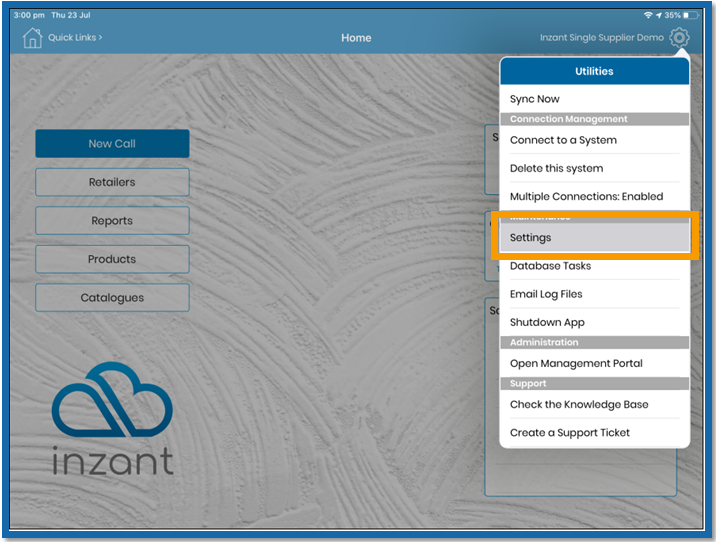The width and height of the screenshot is (716, 542).
Task: Open the Catalogues button
Action: point(112,298)
